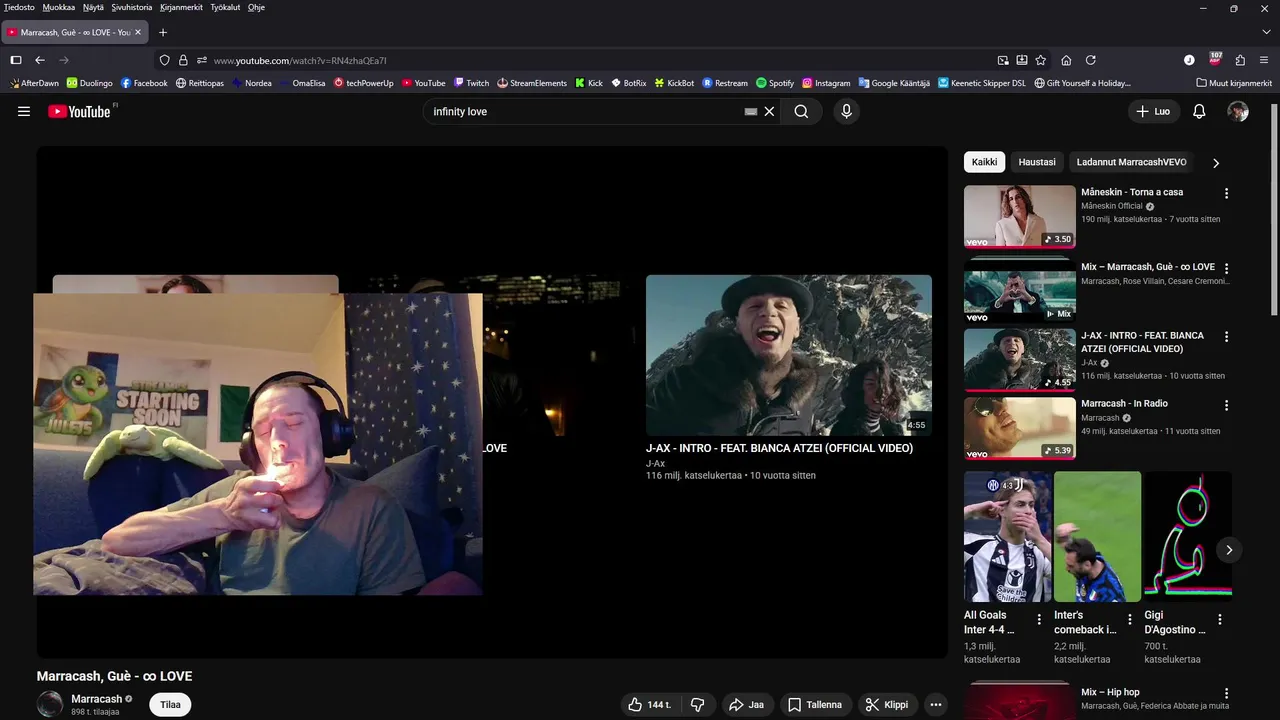
Task: Open a new browser tab with plus
Action: coord(163,32)
